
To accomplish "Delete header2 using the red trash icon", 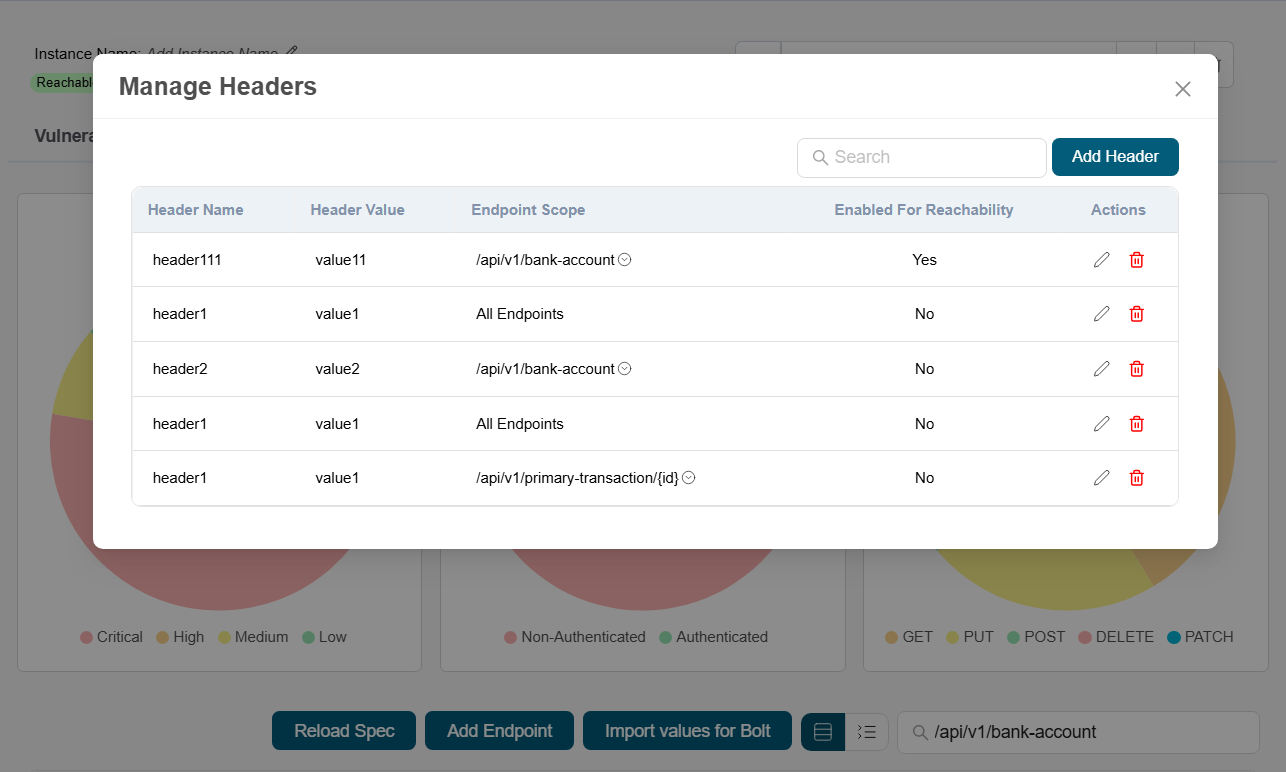I will point(1136,369).
